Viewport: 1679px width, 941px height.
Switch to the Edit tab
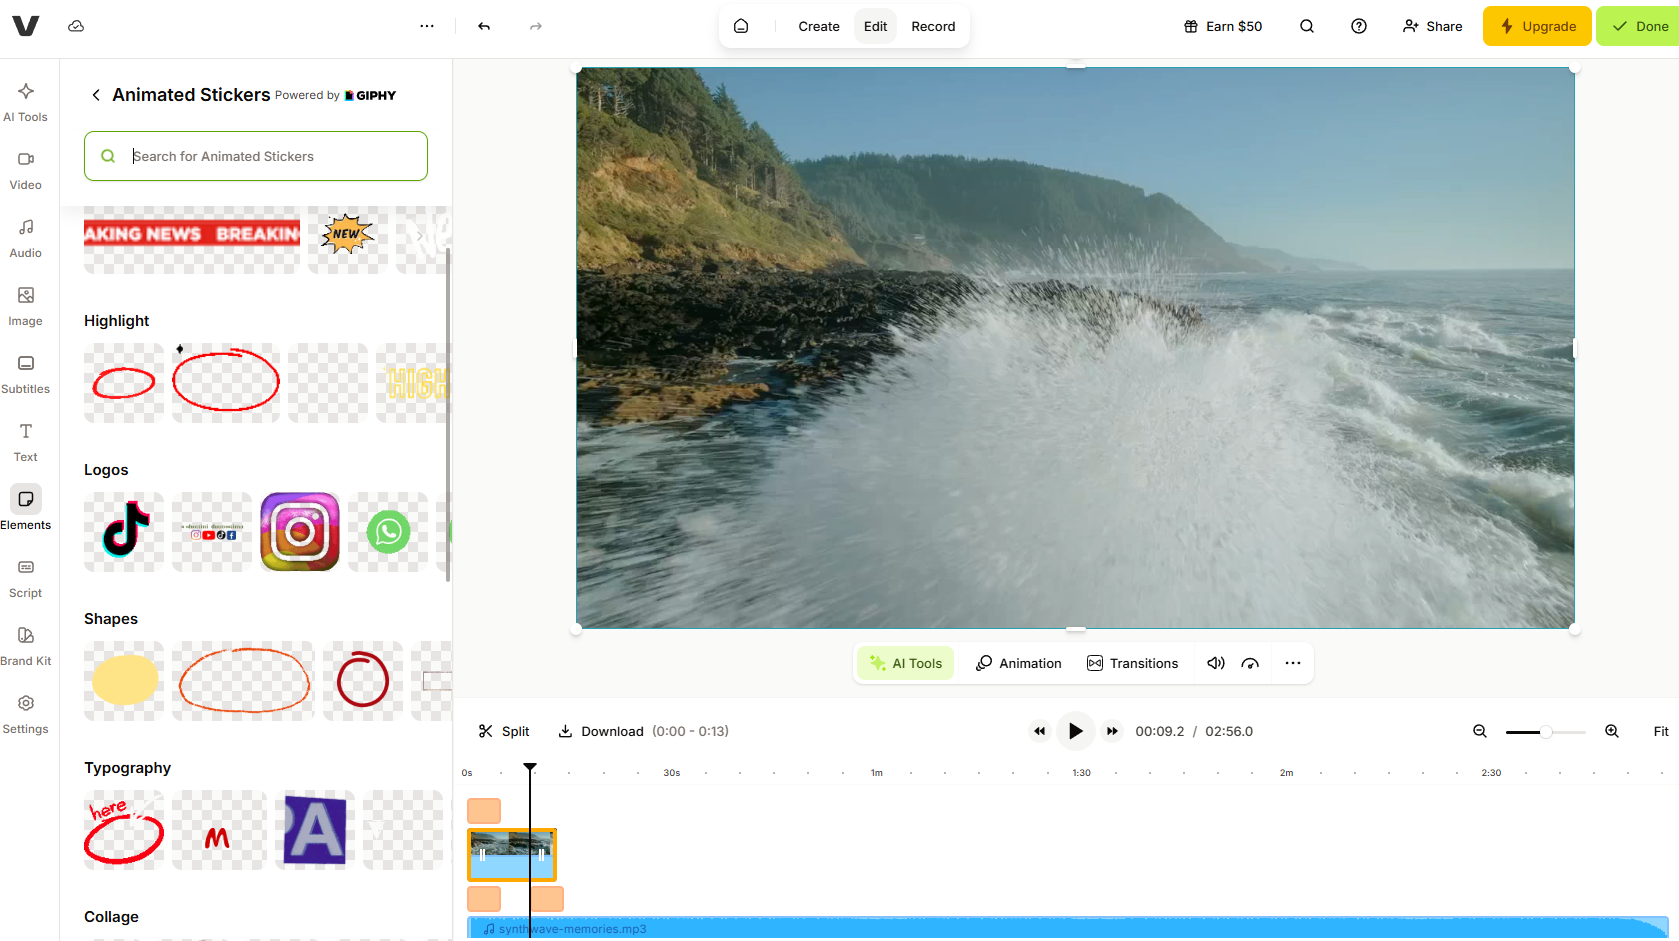click(875, 26)
